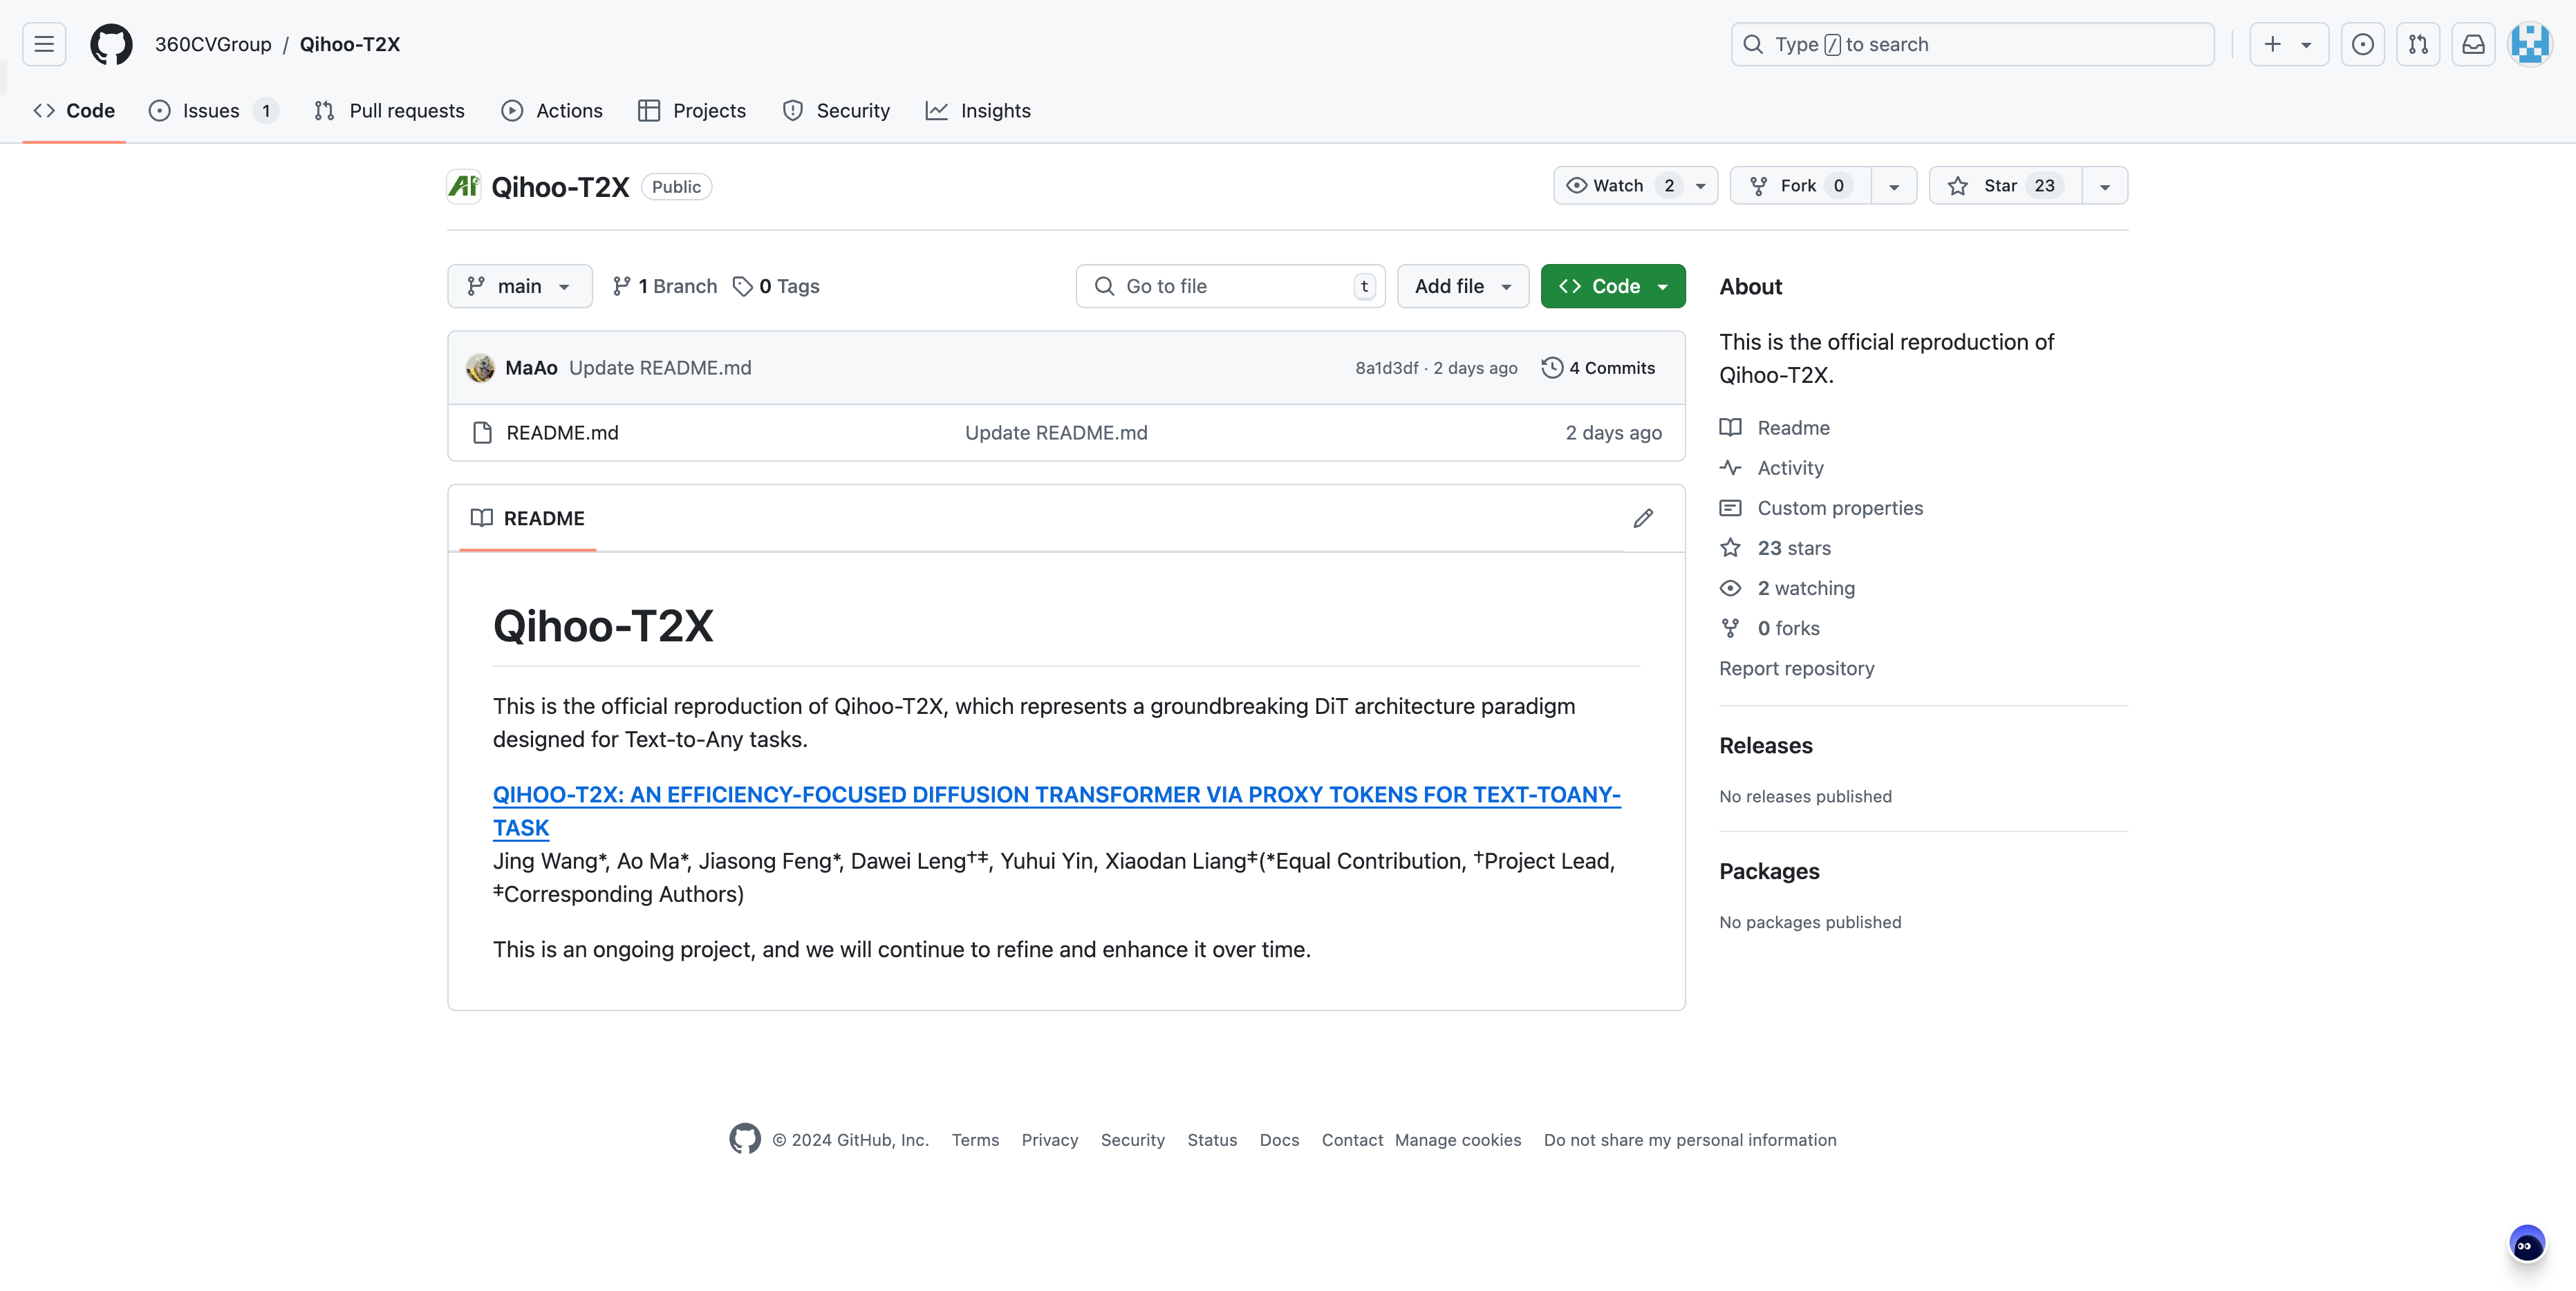Open the footer Terms link

coord(975,1140)
